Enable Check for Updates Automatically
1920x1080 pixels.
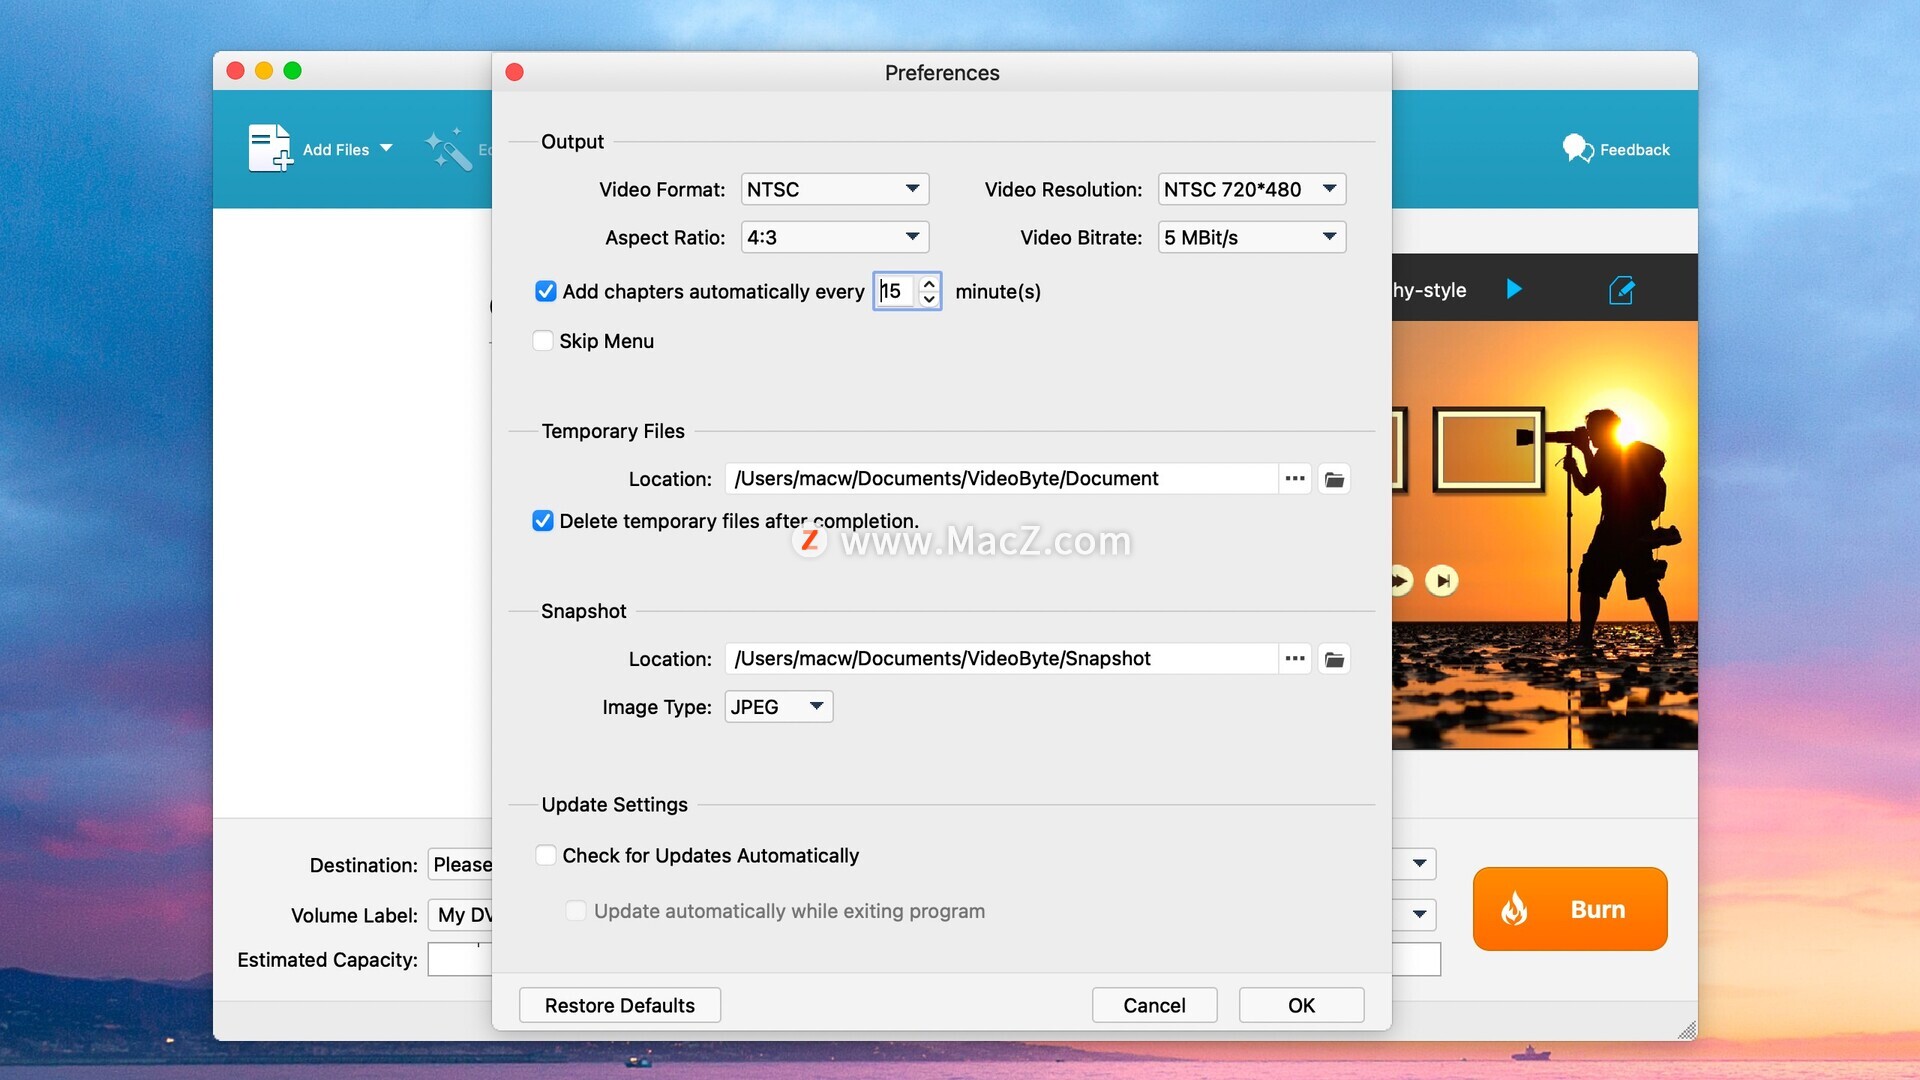[x=546, y=855]
